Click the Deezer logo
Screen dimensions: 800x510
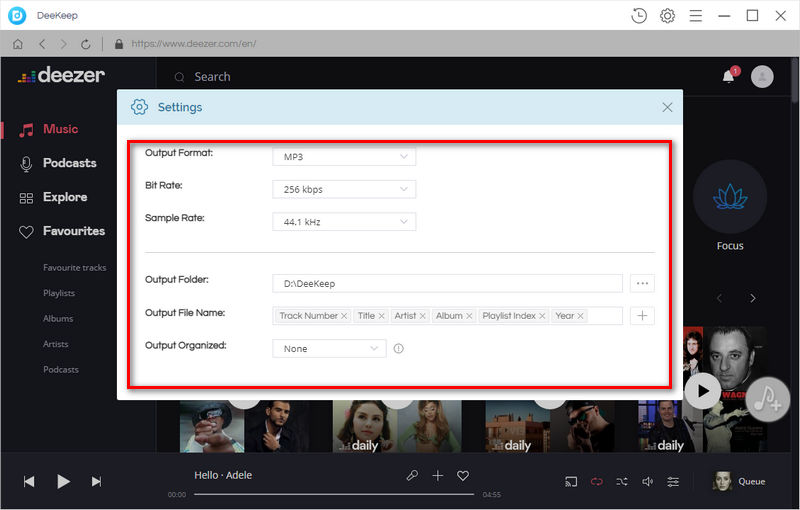click(x=61, y=75)
